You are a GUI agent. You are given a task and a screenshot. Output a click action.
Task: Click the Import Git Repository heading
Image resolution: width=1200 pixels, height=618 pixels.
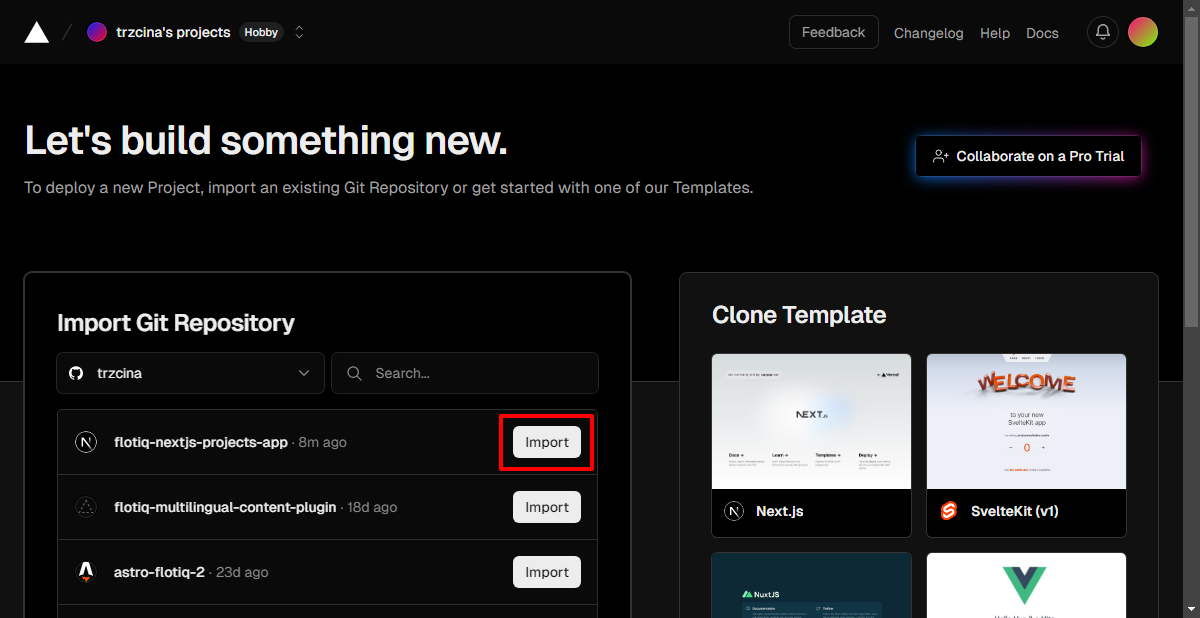pyautogui.click(x=176, y=323)
